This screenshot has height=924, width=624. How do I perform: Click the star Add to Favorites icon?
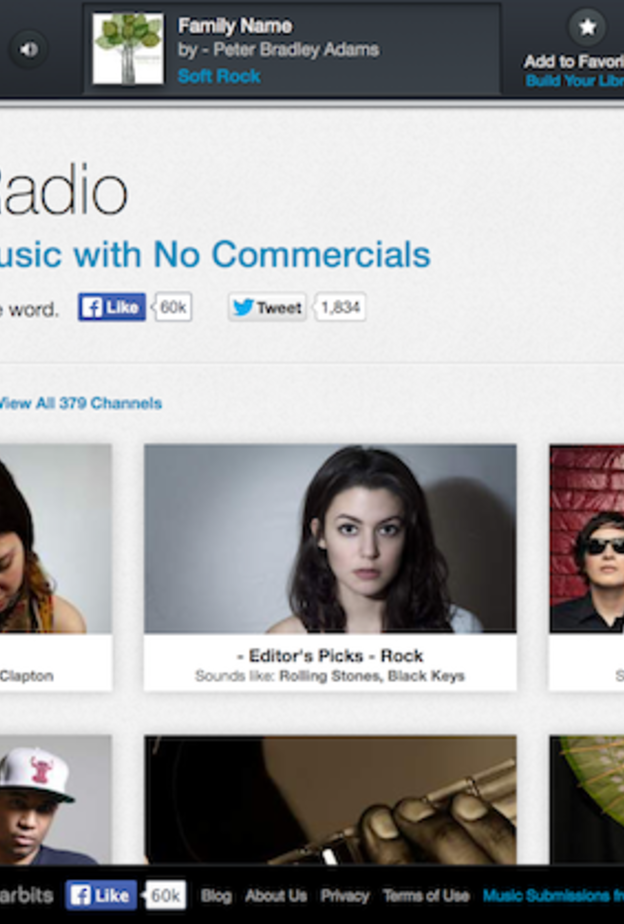click(587, 28)
